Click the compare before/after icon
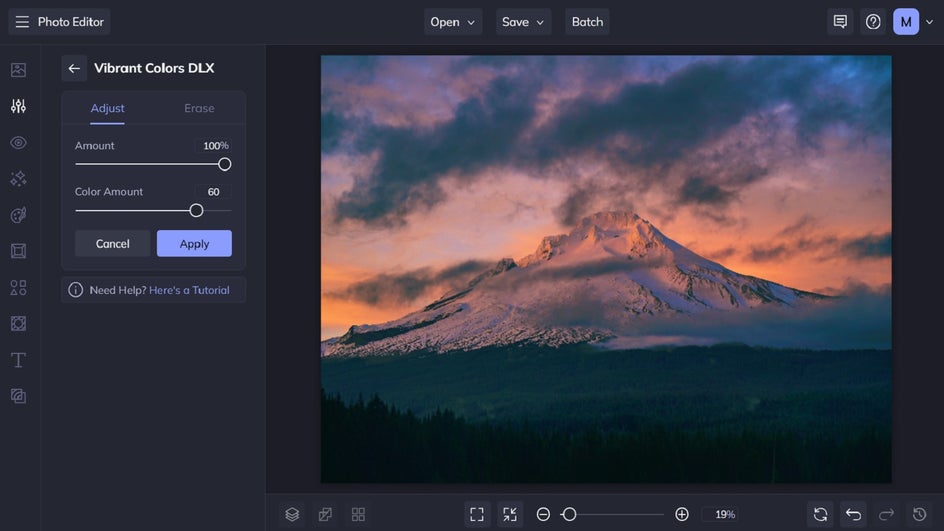The image size is (944, 531). (325, 514)
